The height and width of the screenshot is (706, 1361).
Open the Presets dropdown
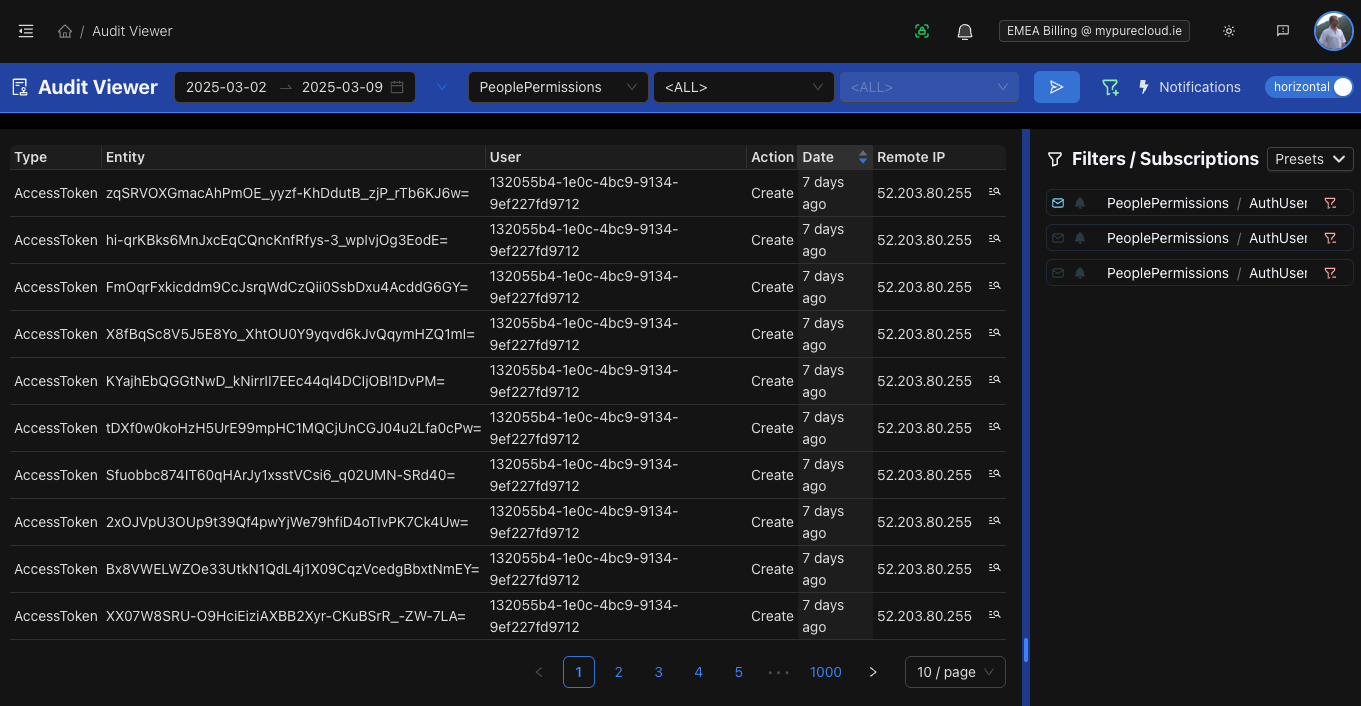click(1310, 159)
